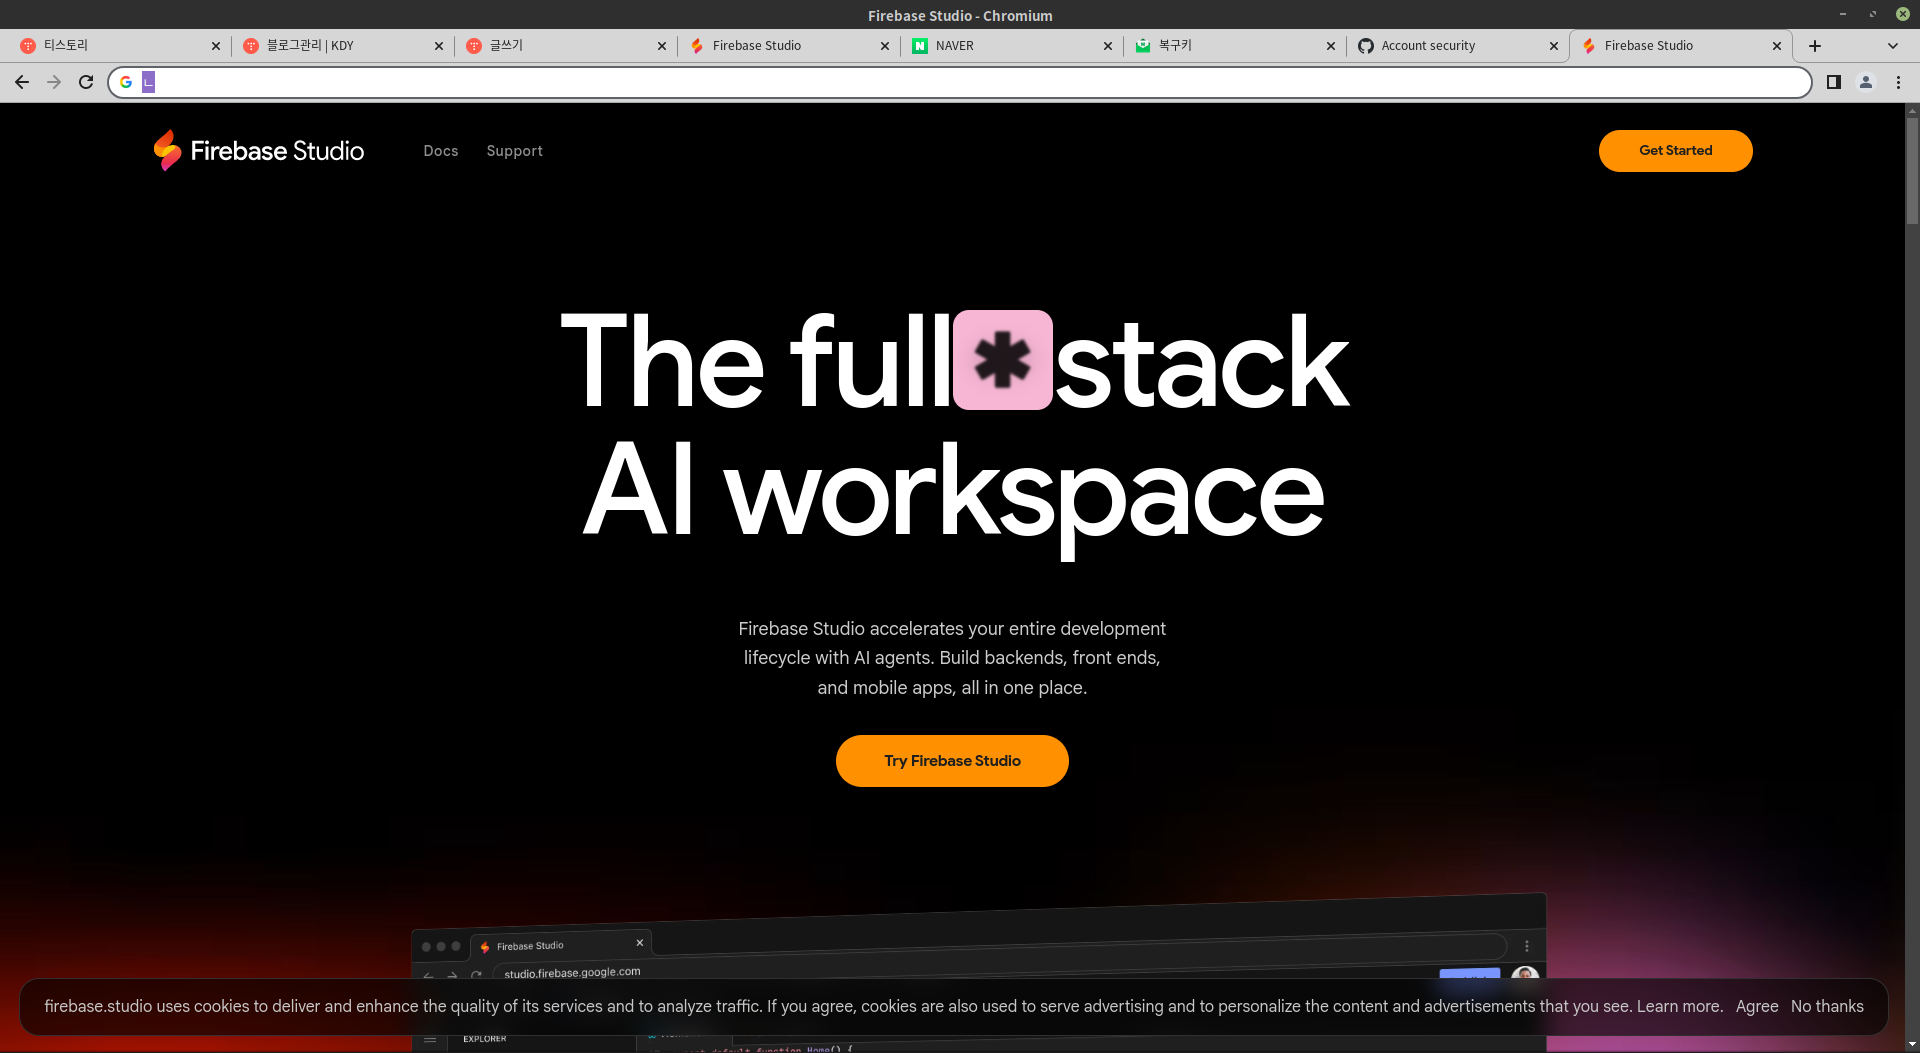Click the scrollbar down arrow

point(1912,1045)
